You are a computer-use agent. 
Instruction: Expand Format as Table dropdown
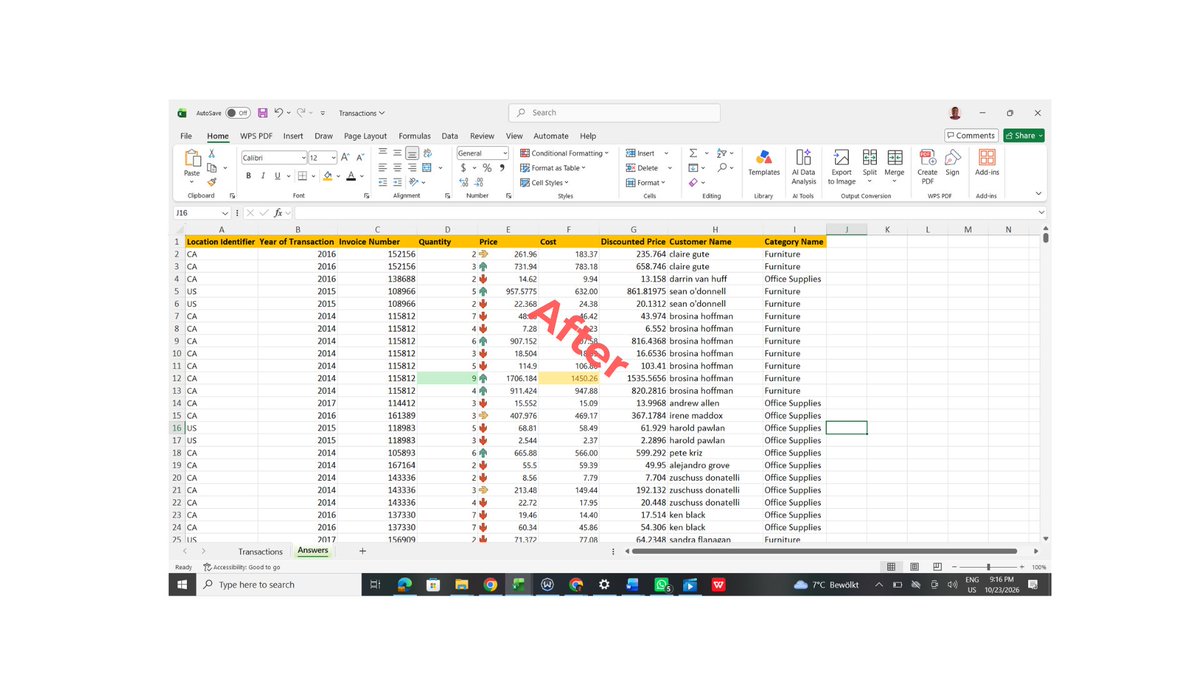[x=583, y=168]
